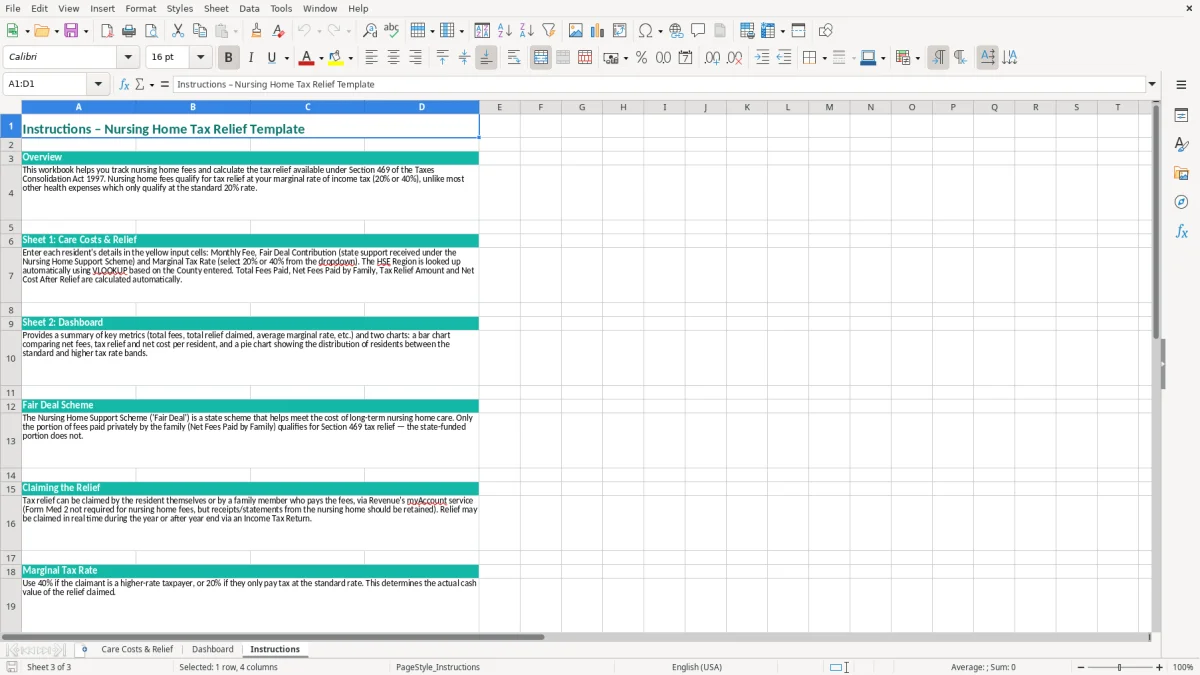This screenshot has height=675, width=1200.
Task: Switch to the Dashboard sheet tab
Action: (212, 650)
